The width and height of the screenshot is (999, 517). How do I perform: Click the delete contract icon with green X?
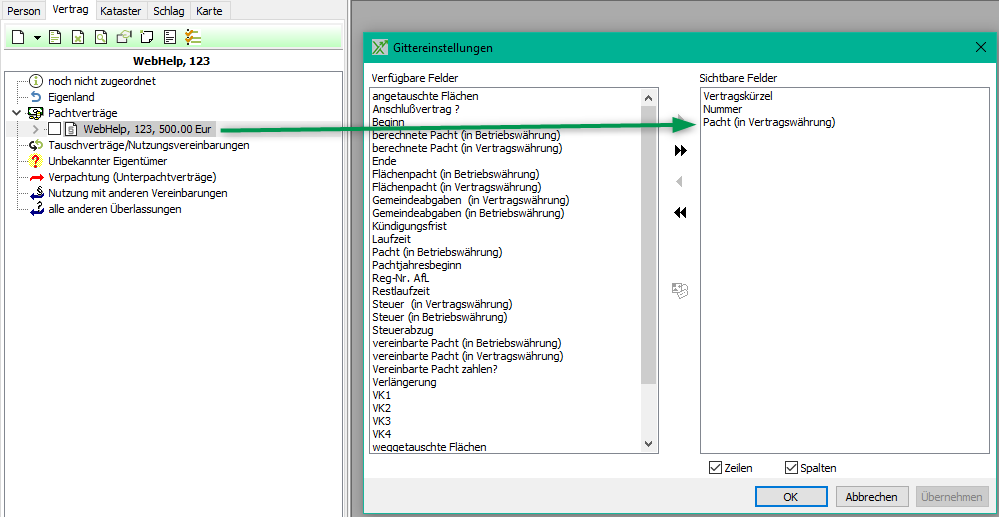pyautogui.click(x=78, y=38)
